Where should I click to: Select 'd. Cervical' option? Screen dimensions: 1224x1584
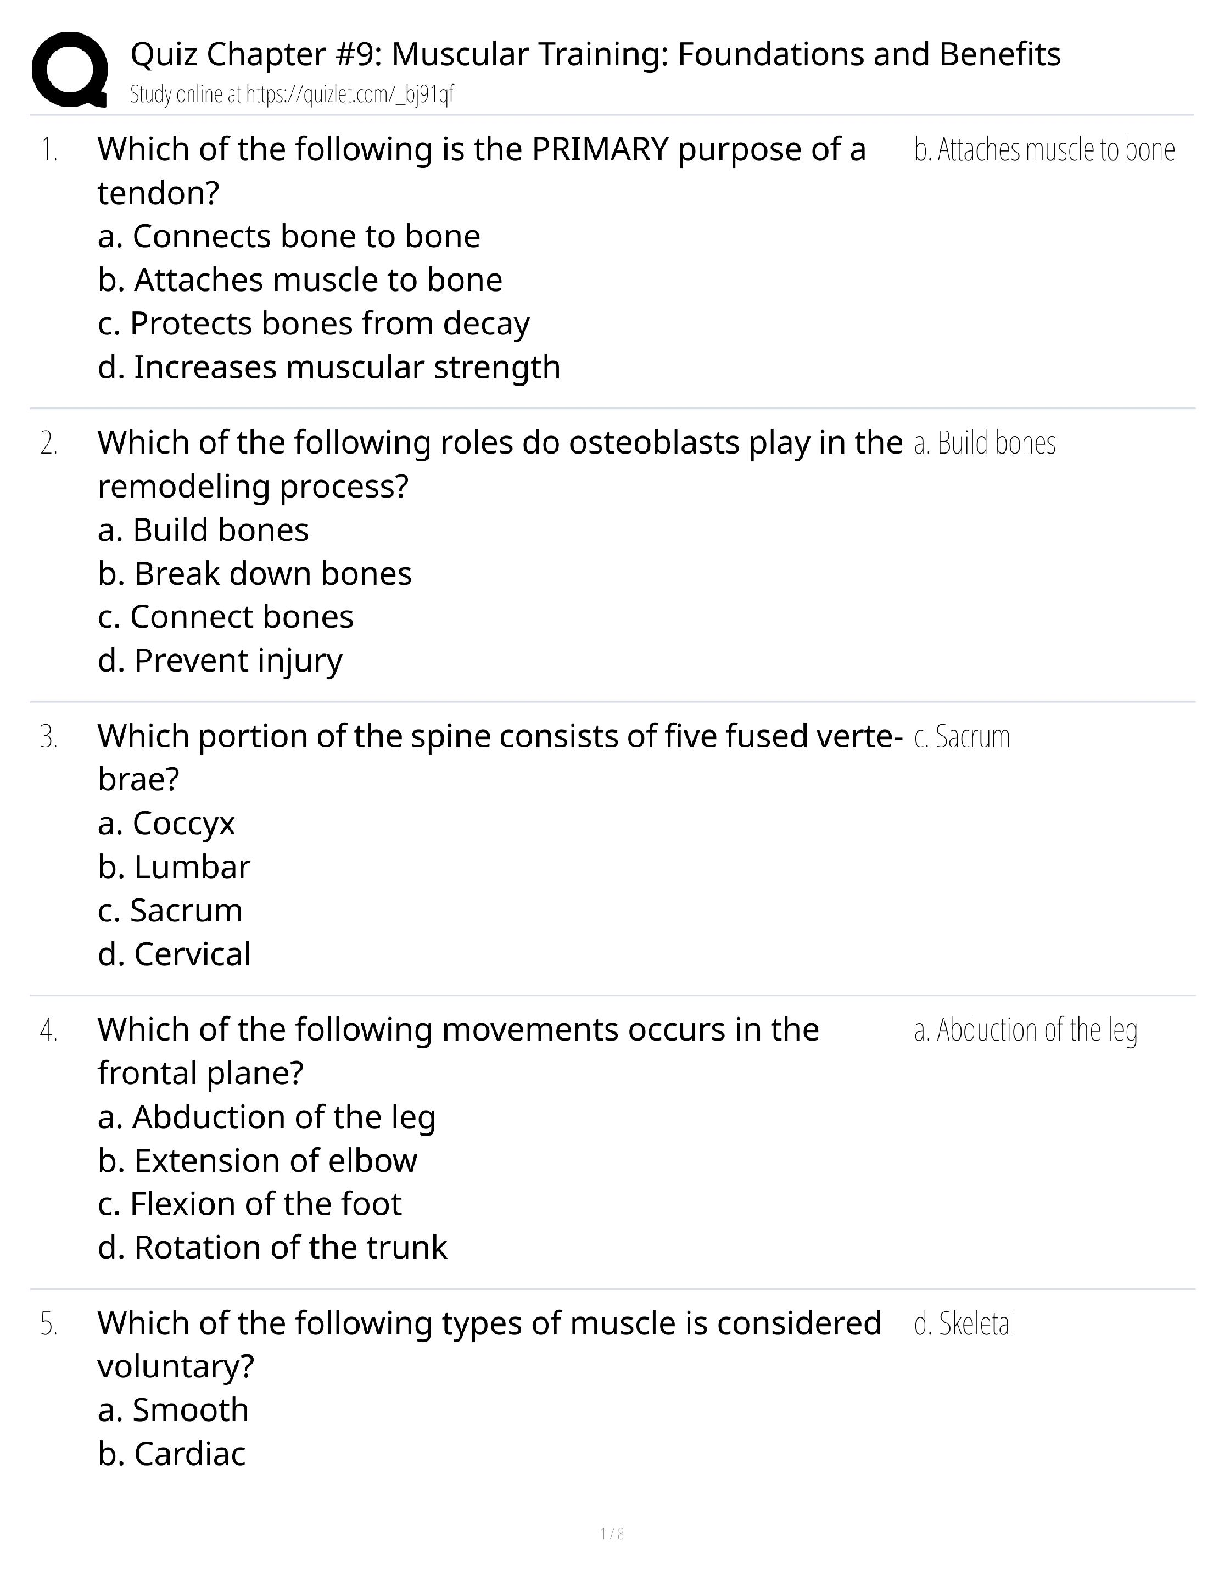click(174, 955)
